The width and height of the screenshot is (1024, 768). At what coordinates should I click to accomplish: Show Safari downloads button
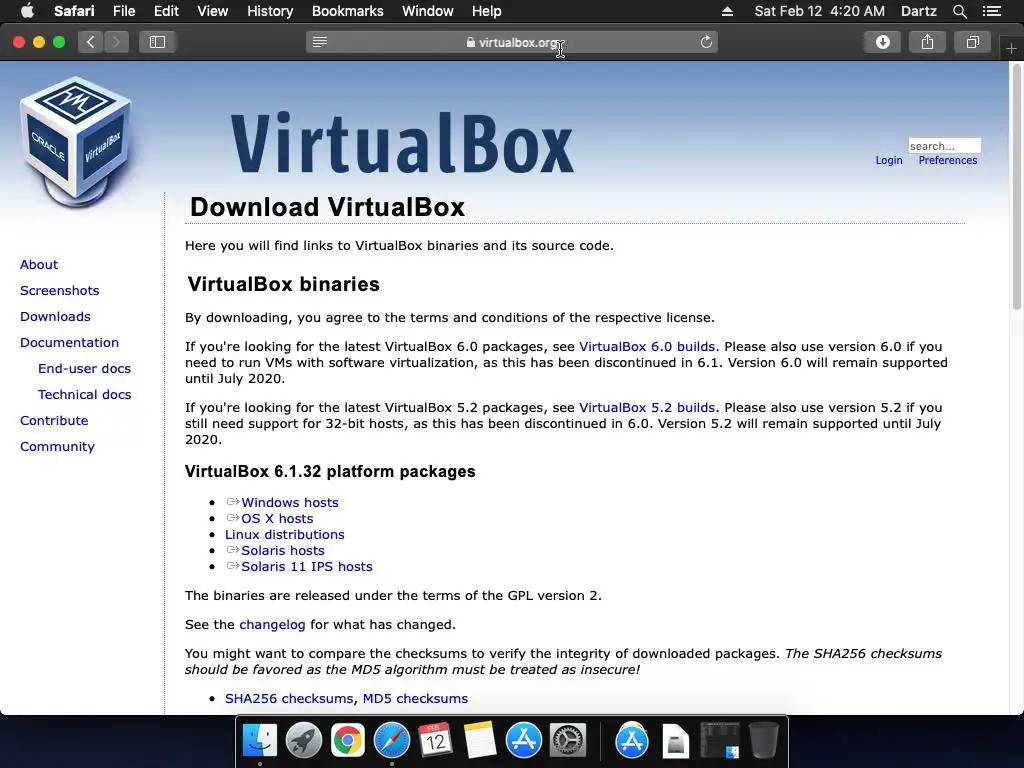click(882, 42)
